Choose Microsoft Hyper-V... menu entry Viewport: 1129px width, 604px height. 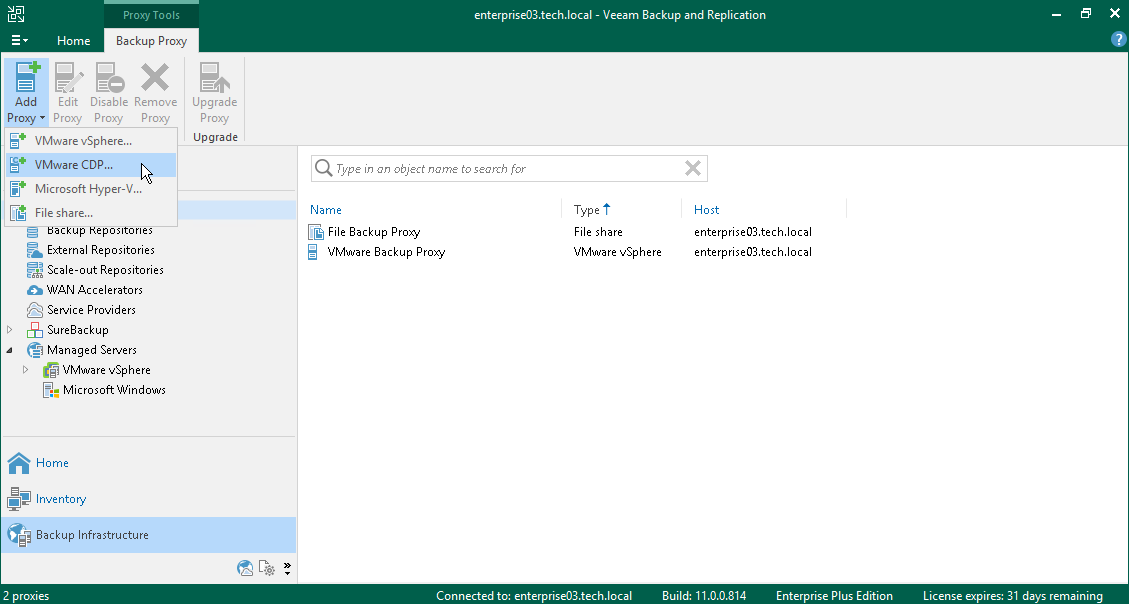click(91, 189)
